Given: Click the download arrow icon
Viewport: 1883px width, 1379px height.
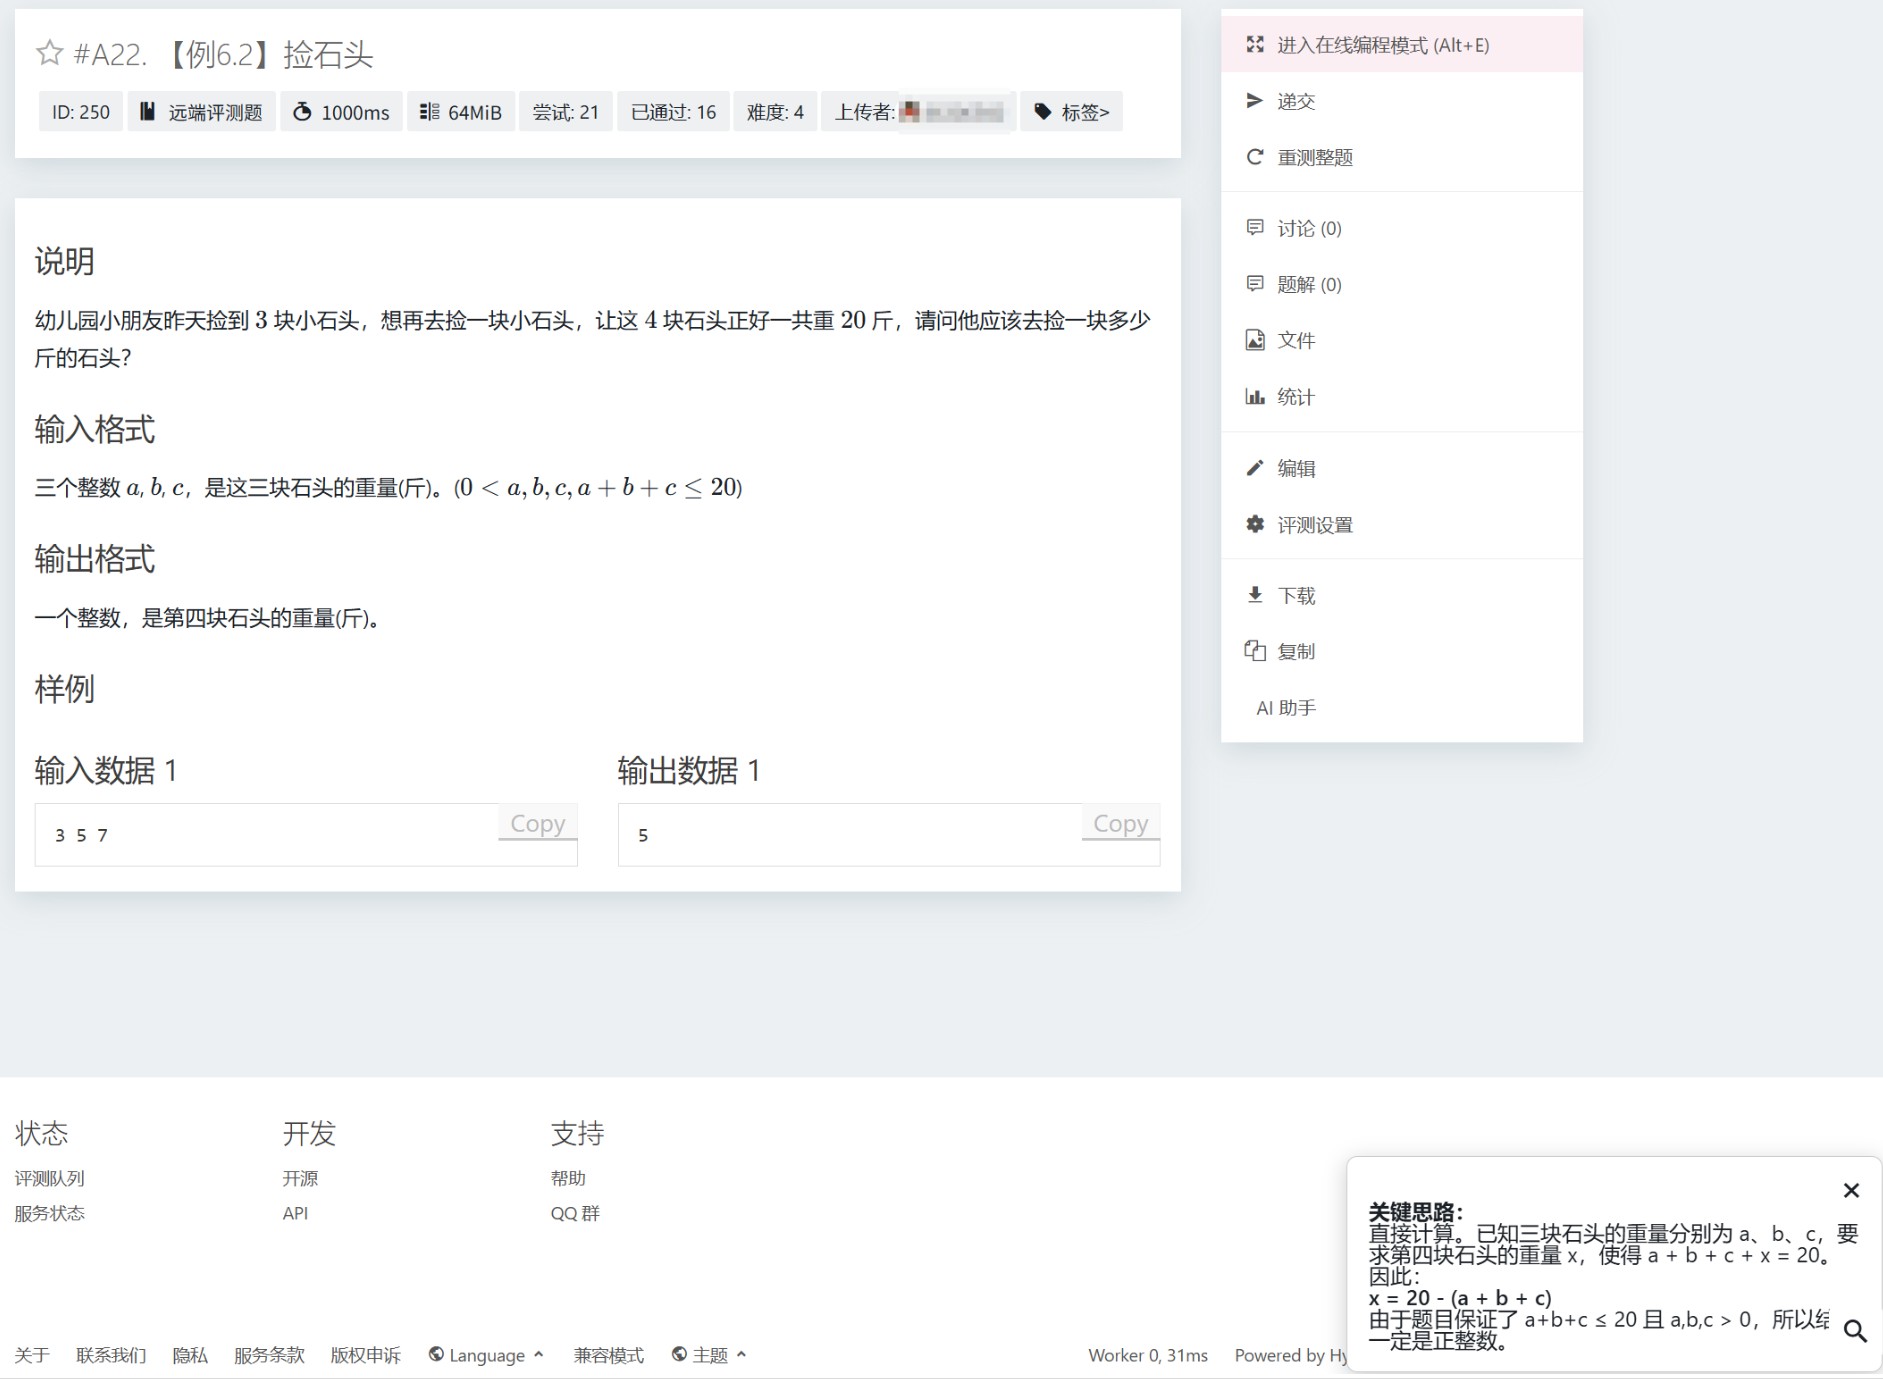Looking at the screenshot, I should pyautogui.click(x=1254, y=595).
